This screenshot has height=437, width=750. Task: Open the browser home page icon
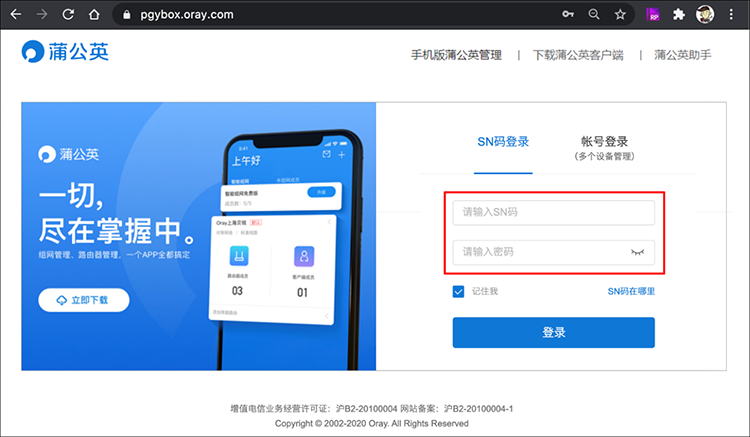pyautogui.click(x=94, y=14)
